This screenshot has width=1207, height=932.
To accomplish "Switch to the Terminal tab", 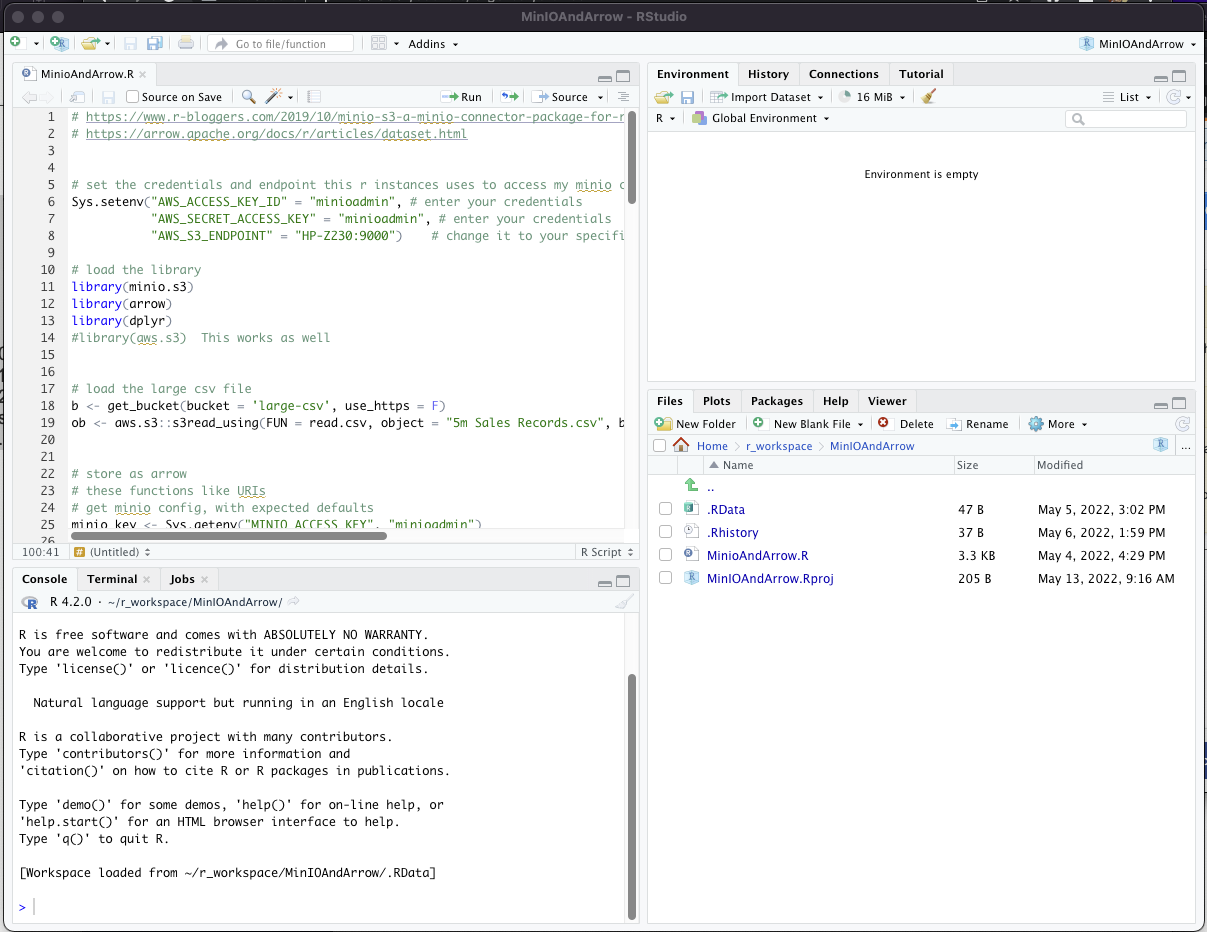I will pos(112,579).
